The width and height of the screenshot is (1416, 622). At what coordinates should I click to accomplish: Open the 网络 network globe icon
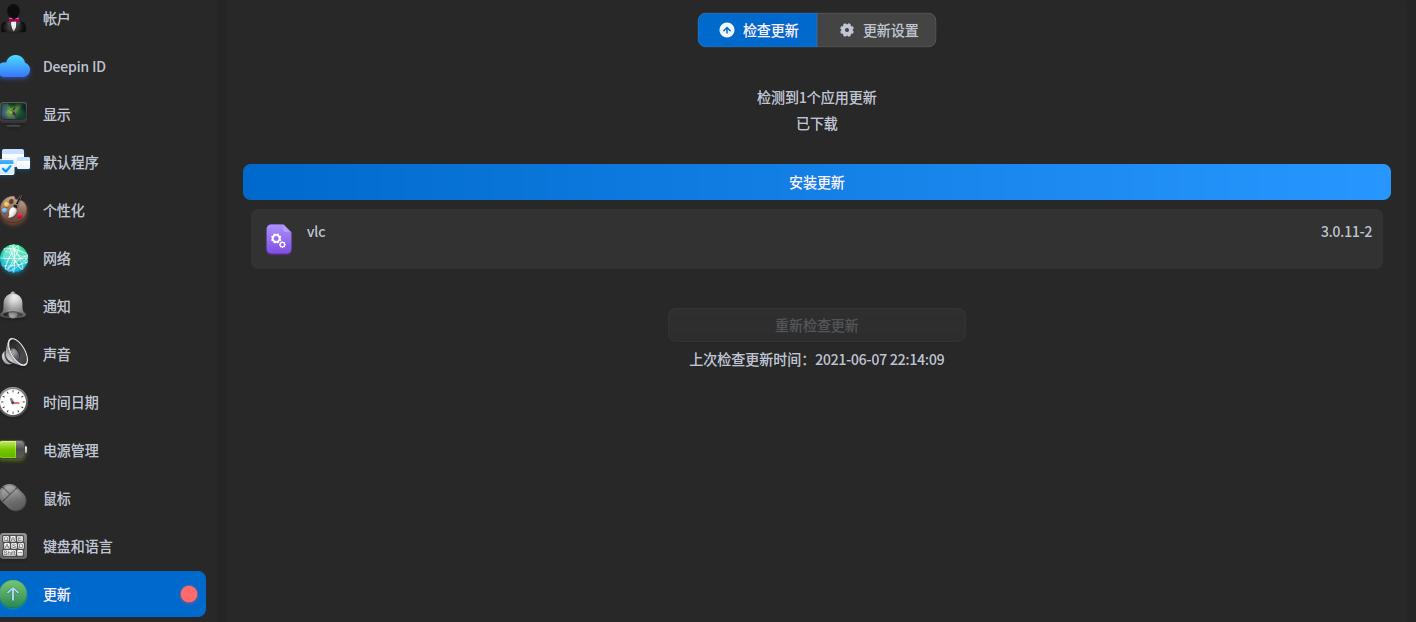14,258
